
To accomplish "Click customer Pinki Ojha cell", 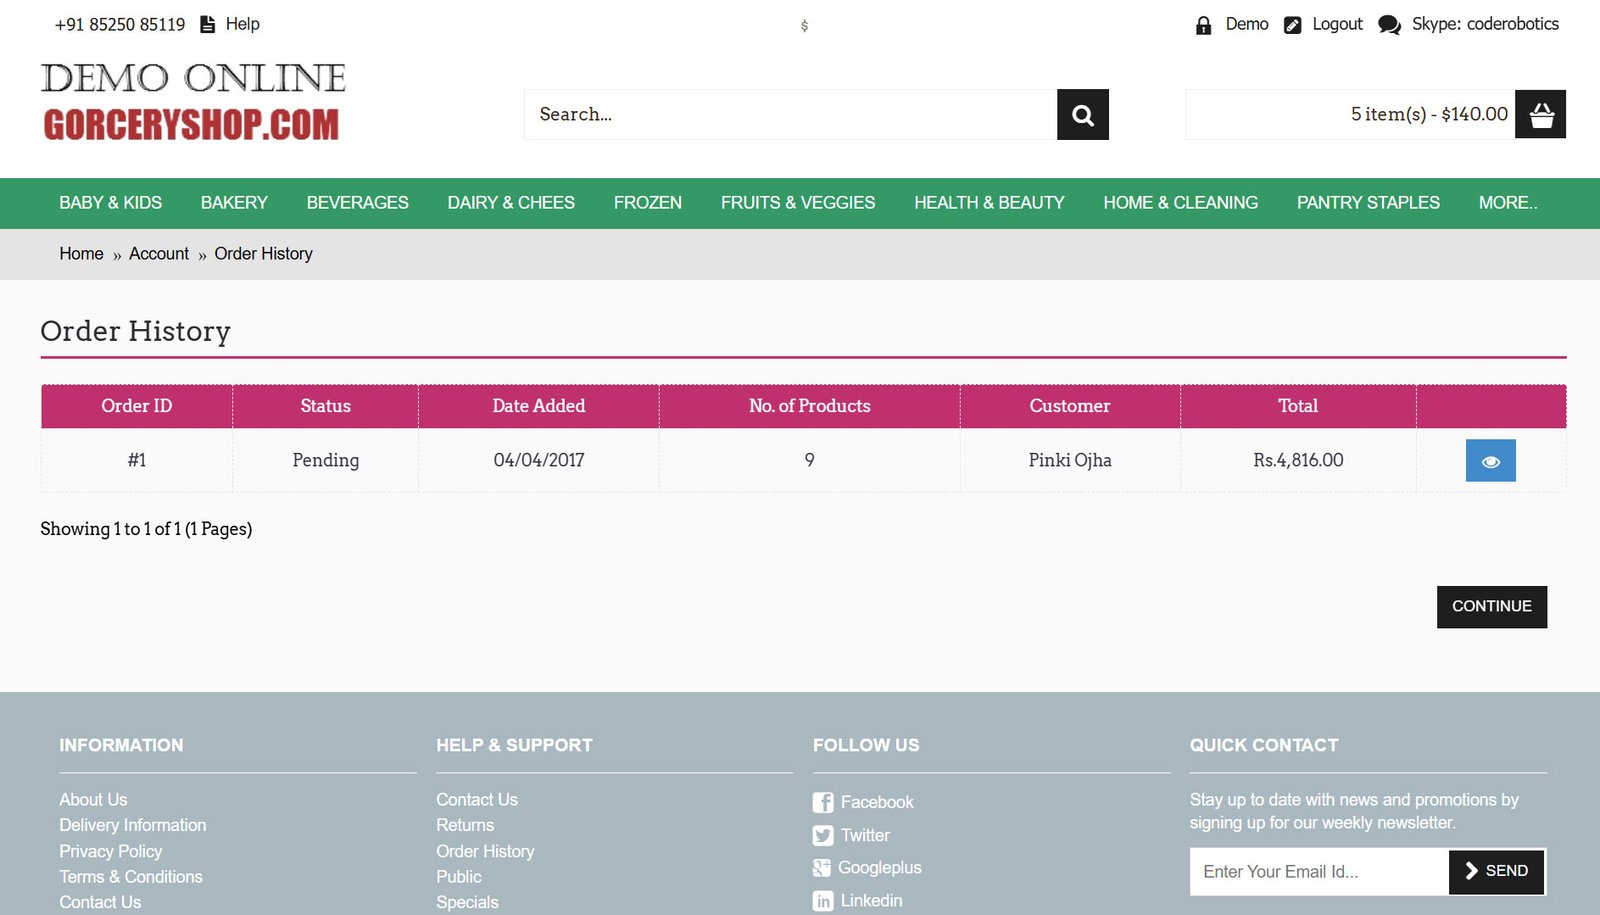I will coord(1070,461).
